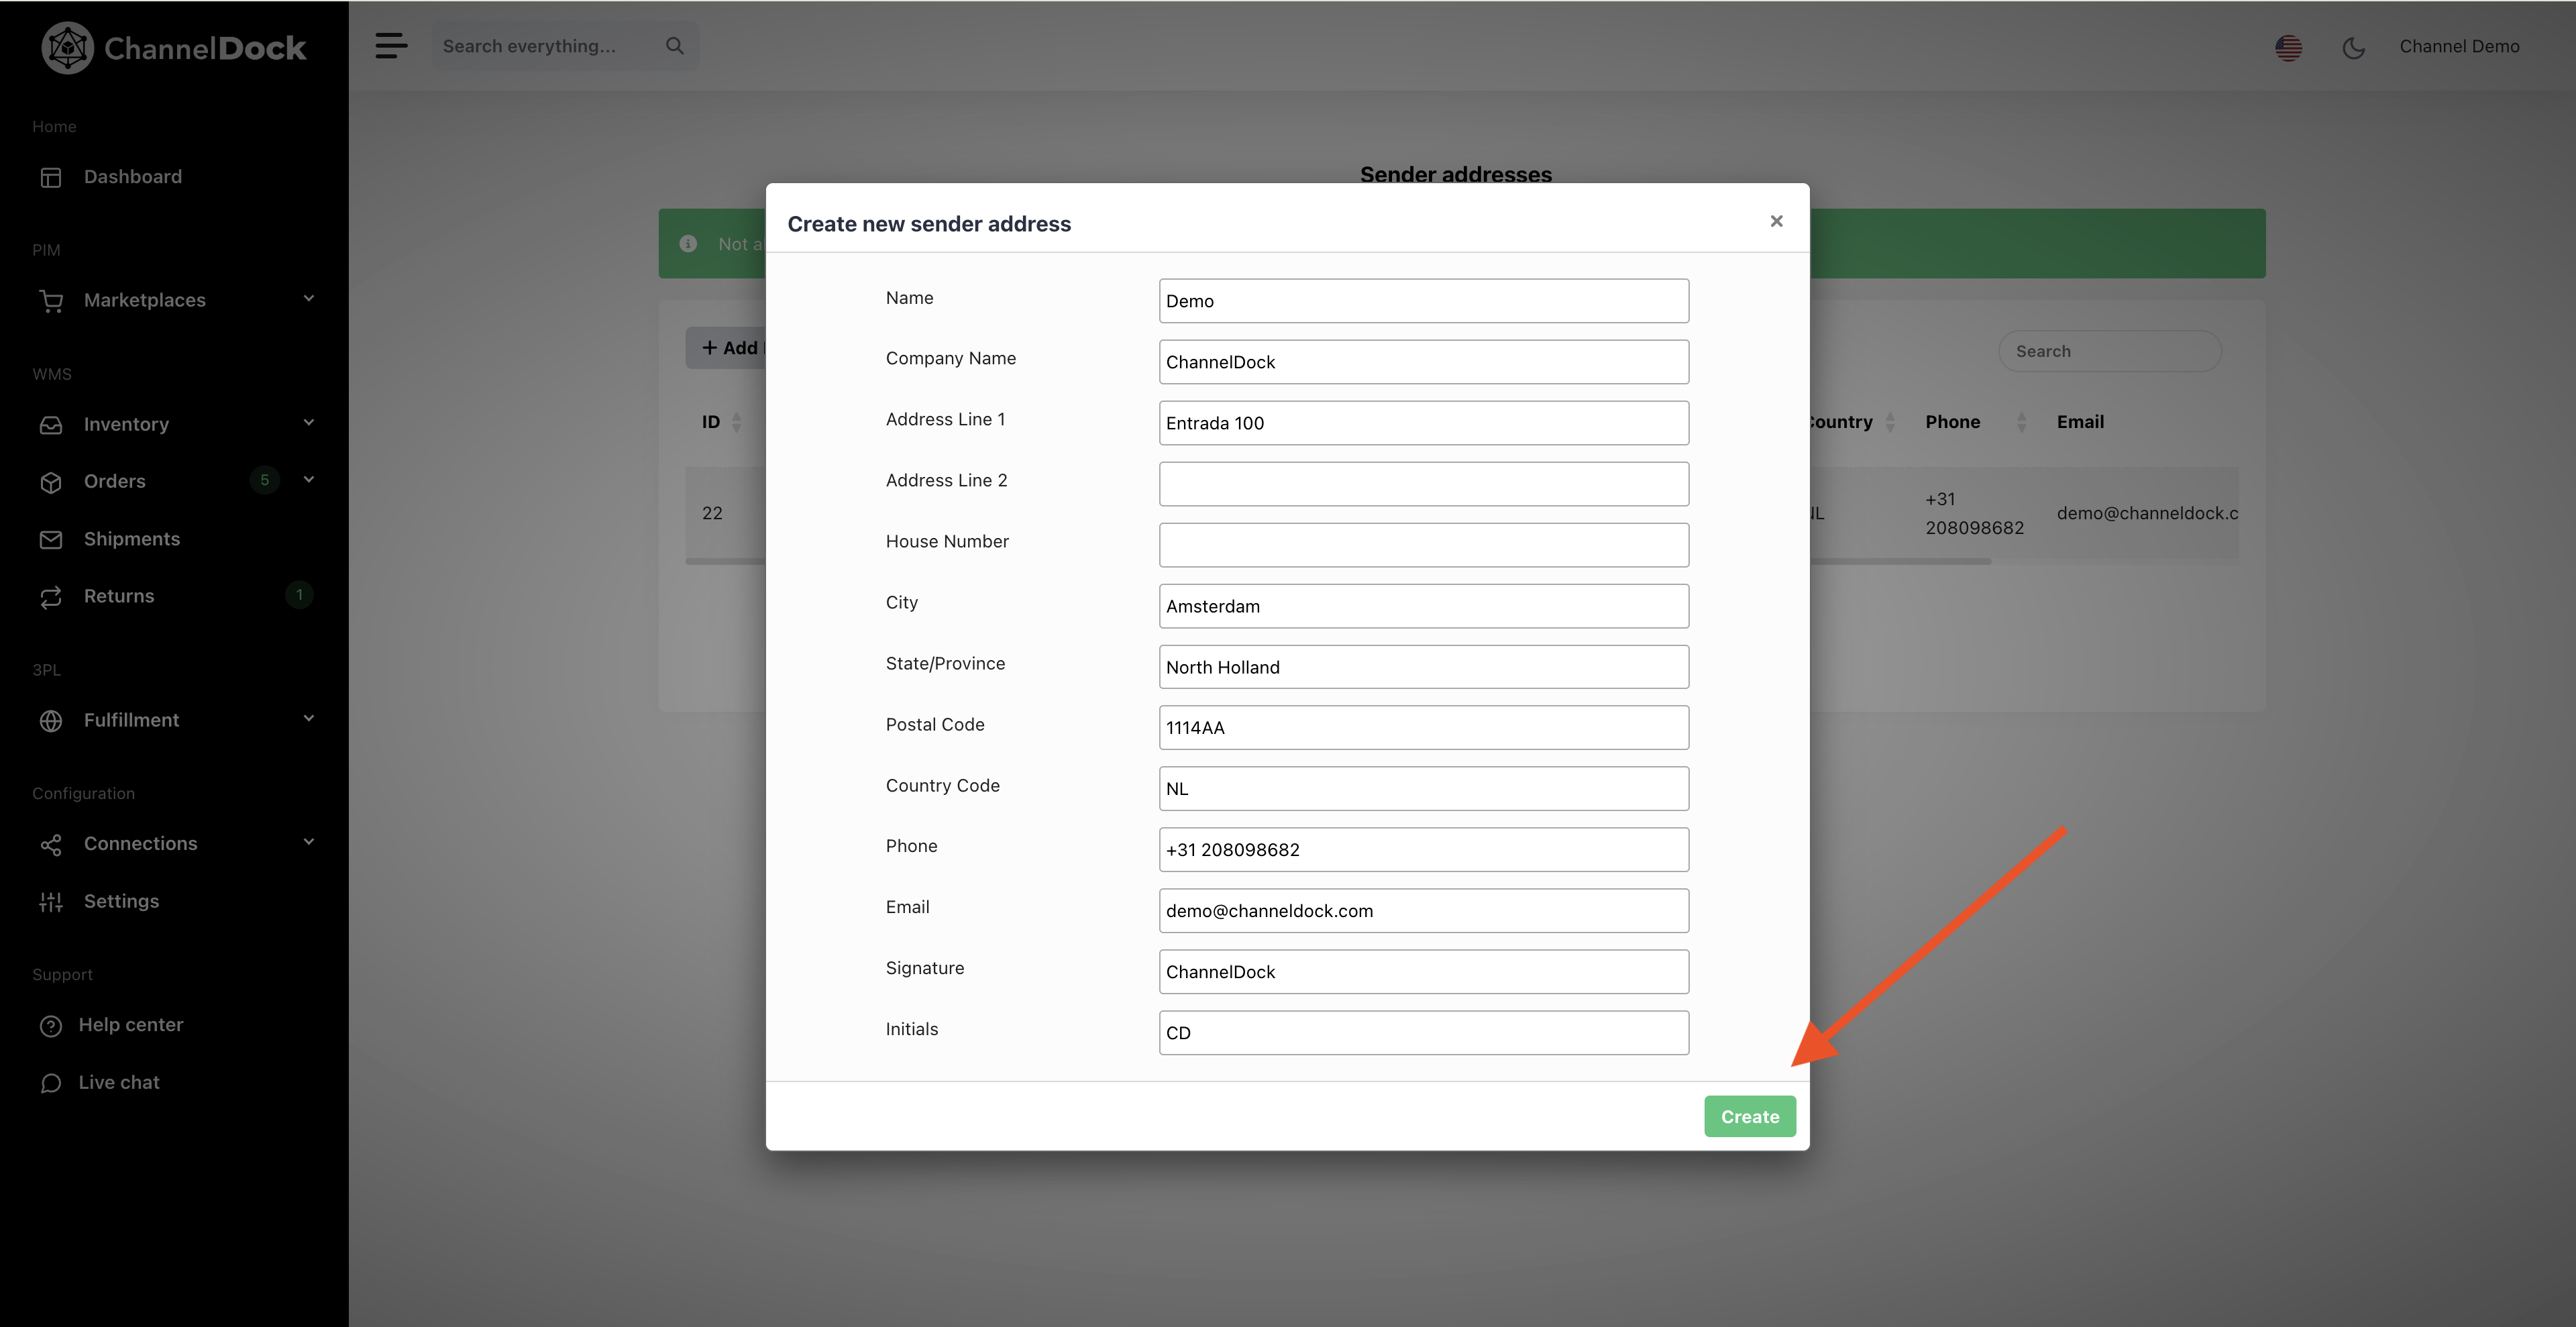The height and width of the screenshot is (1327, 2576).
Task: Click the Orders badge showing 5
Action: pyautogui.click(x=265, y=480)
